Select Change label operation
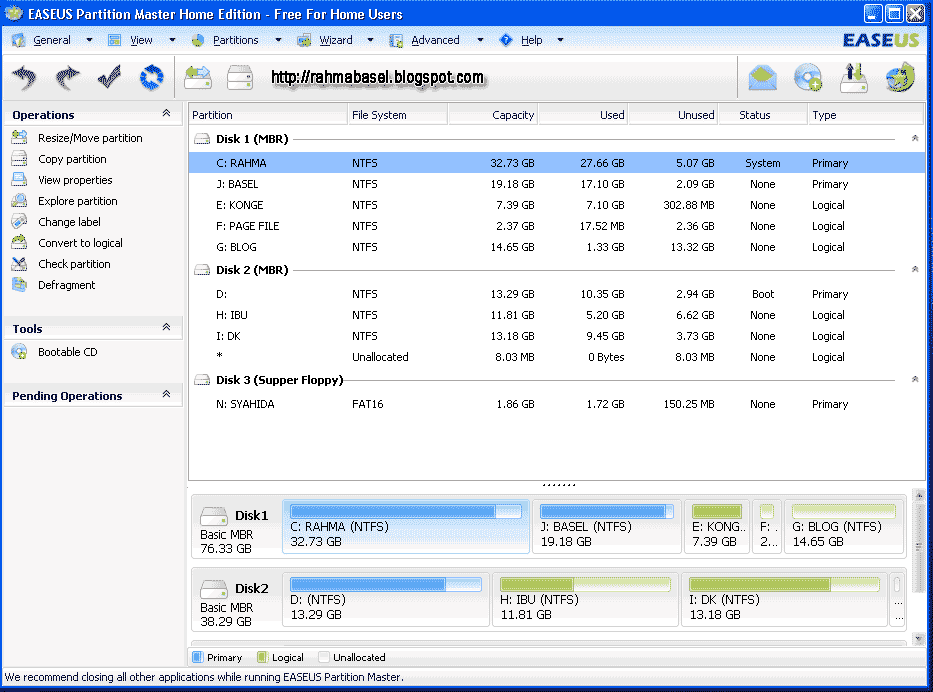Viewport: 933px width, 692px height. (69, 222)
